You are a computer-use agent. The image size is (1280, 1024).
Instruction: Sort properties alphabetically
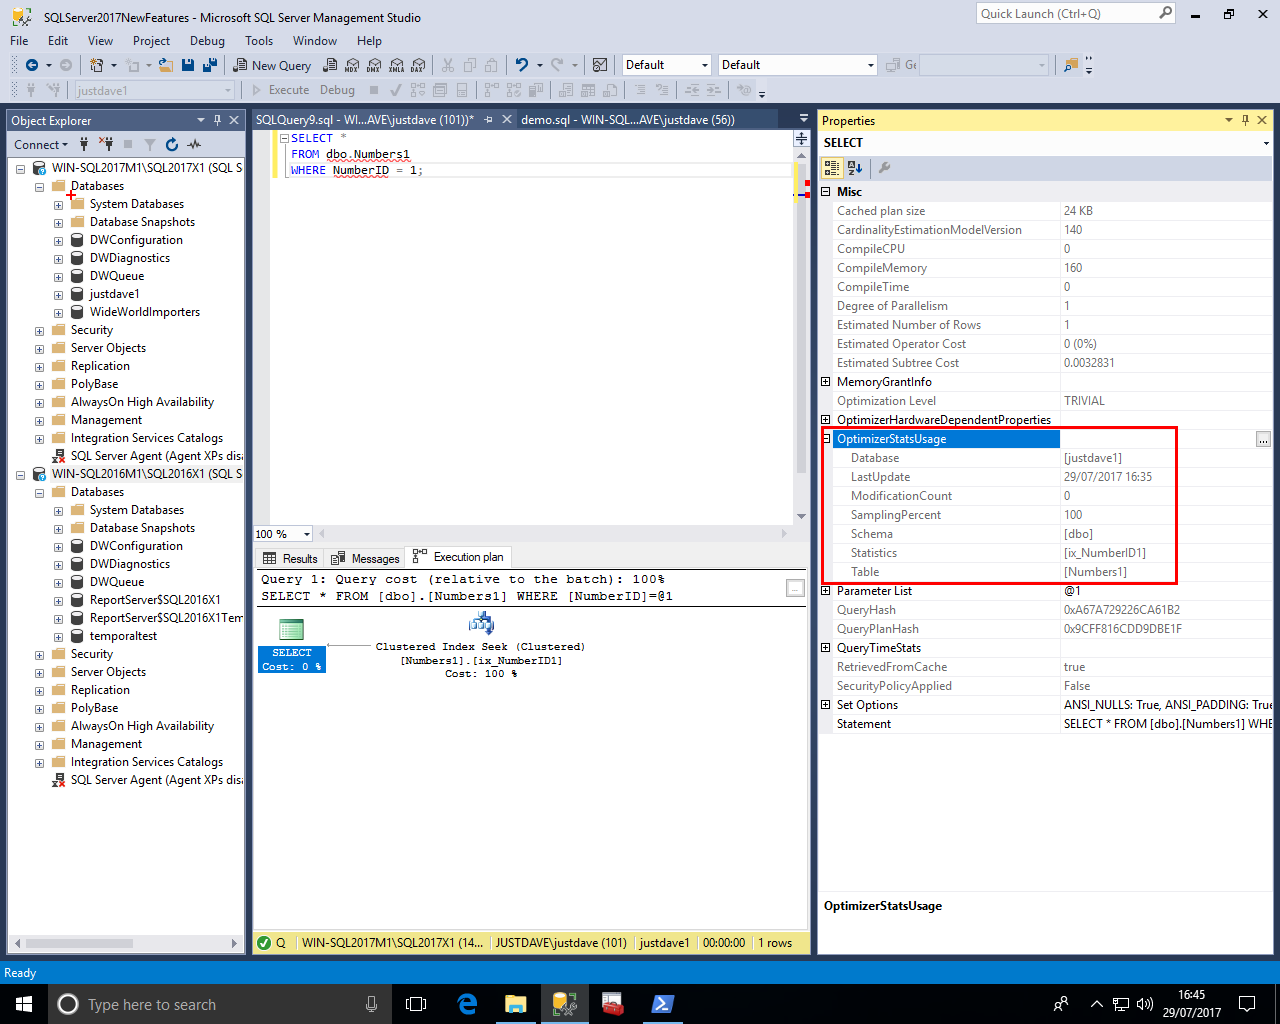click(x=855, y=168)
